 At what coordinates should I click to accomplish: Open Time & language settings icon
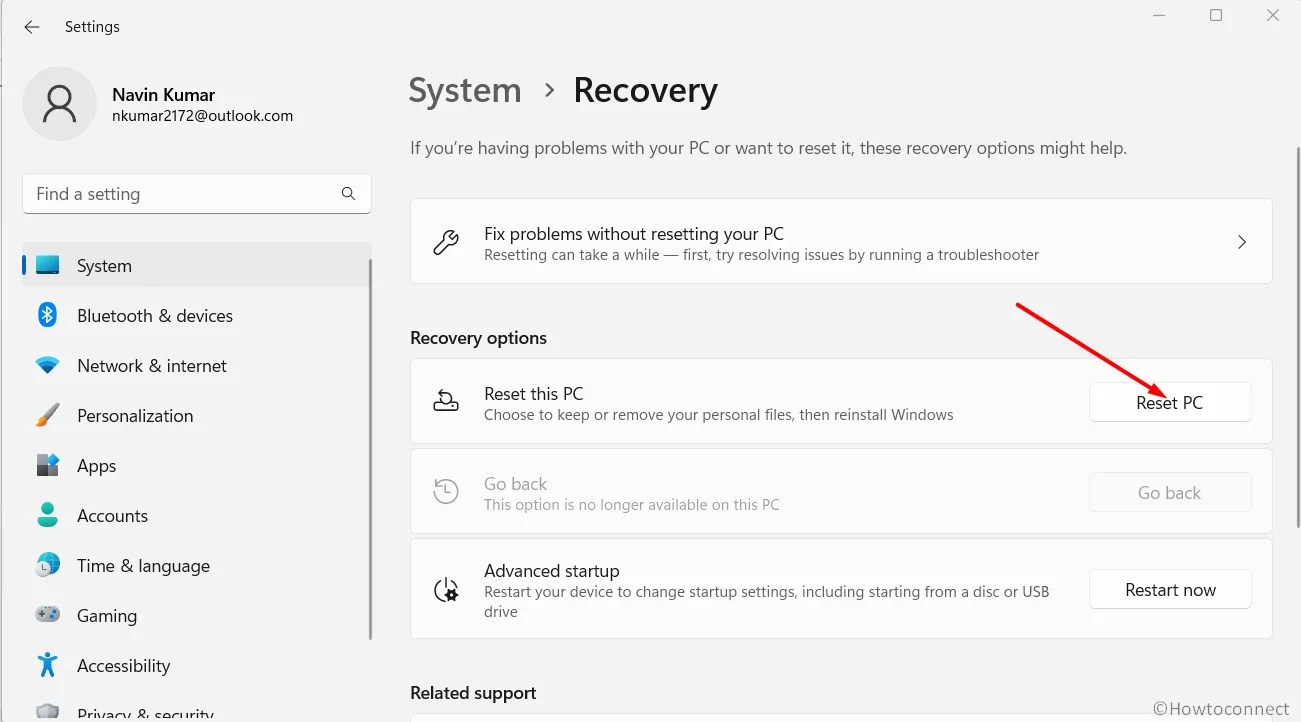coord(48,565)
